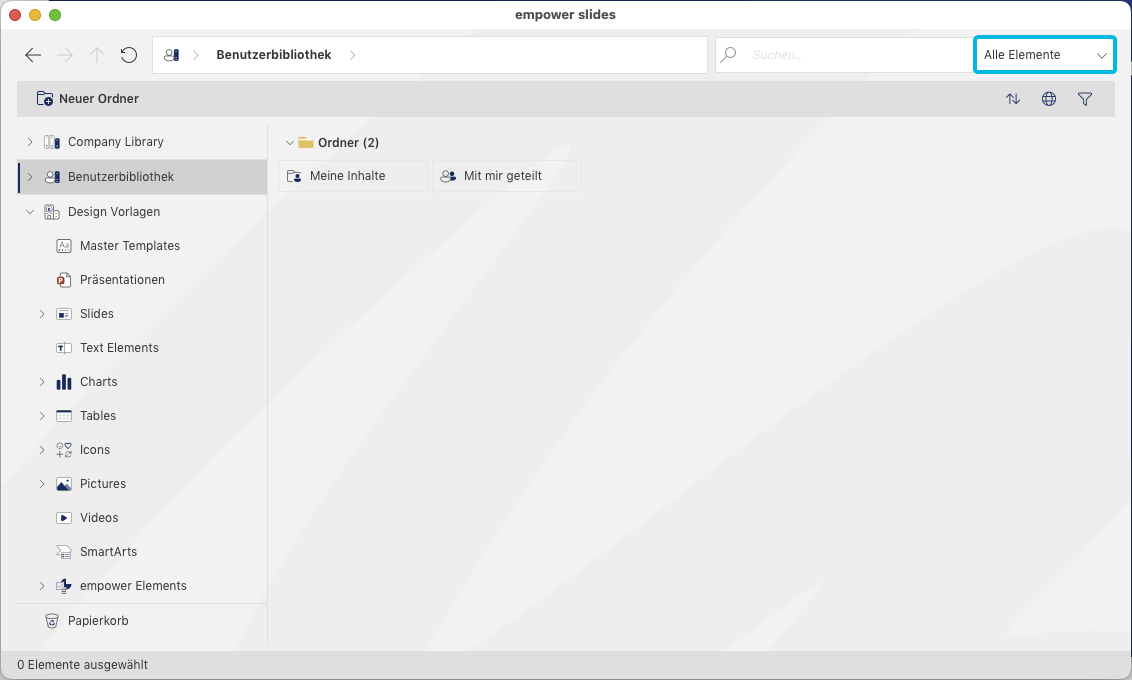The image size is (1132, 680).
Task: Expand the Benutzerbibliothek tree node
Action: tap(30, 177)
